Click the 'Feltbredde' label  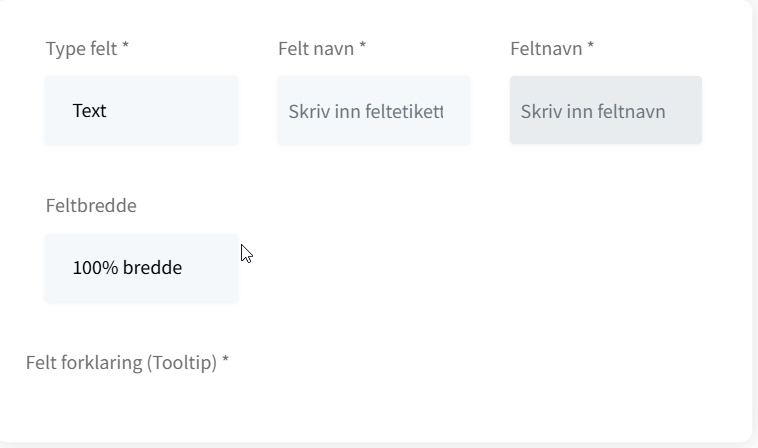[x=91, y=206]
